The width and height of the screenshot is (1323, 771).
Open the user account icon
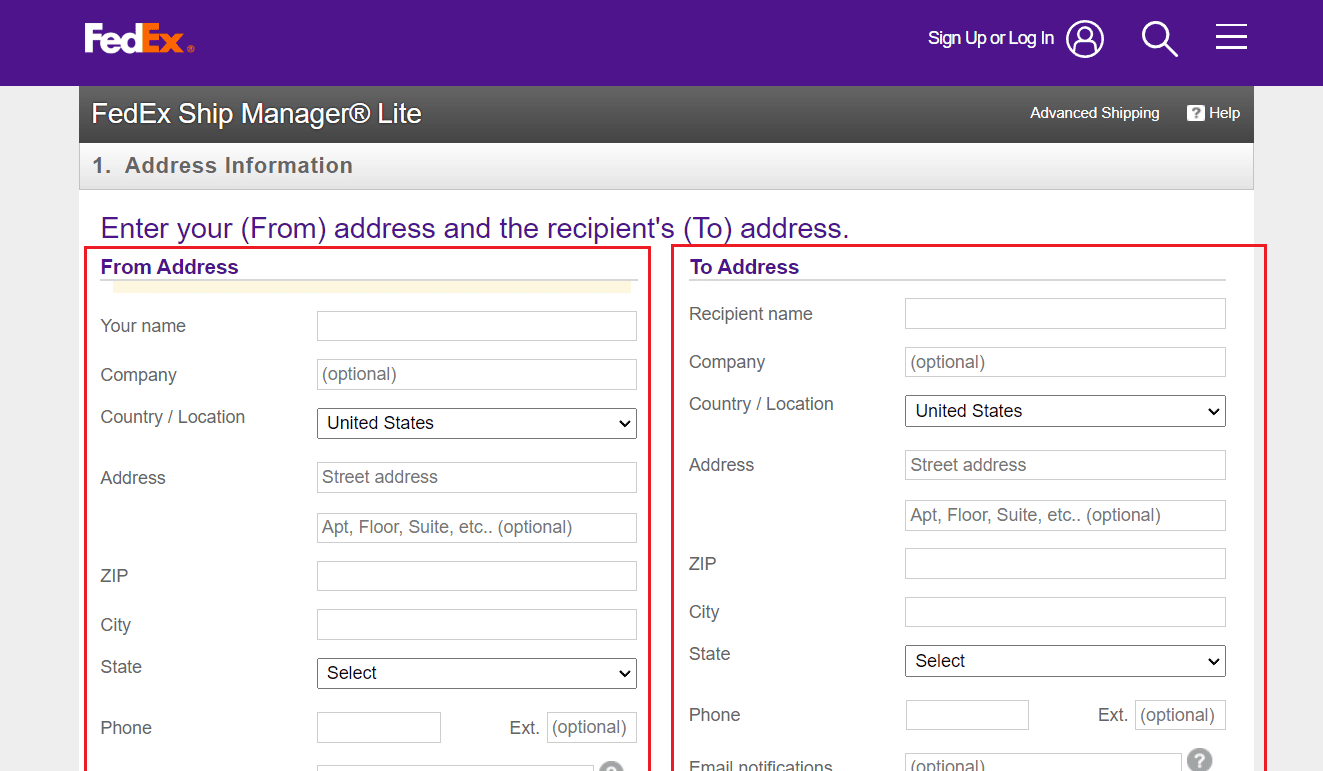tap(1085, 39)
